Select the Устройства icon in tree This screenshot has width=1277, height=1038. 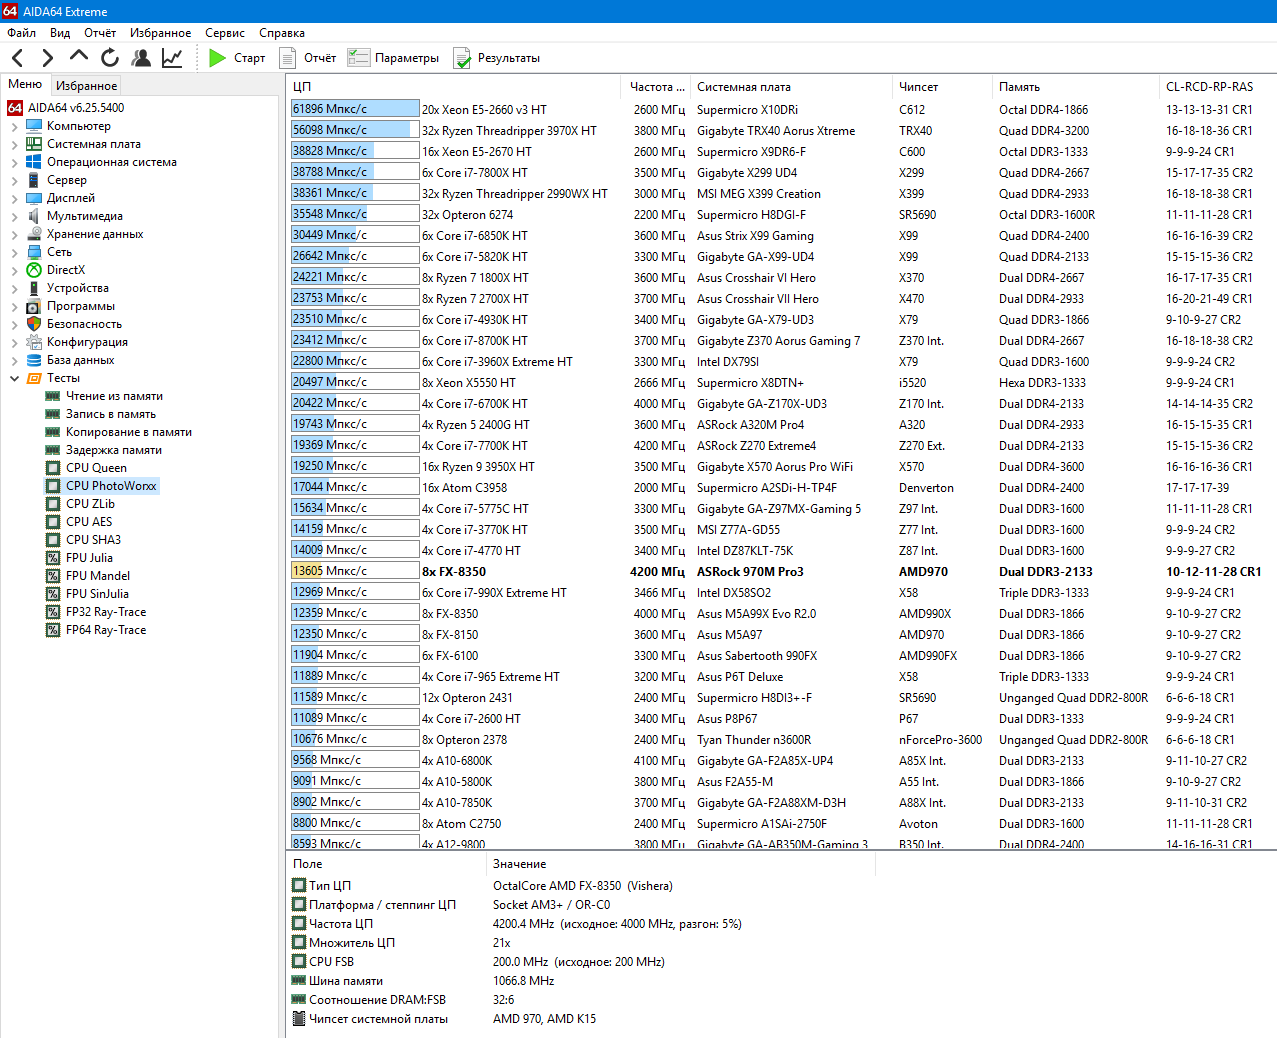[34, 288]
